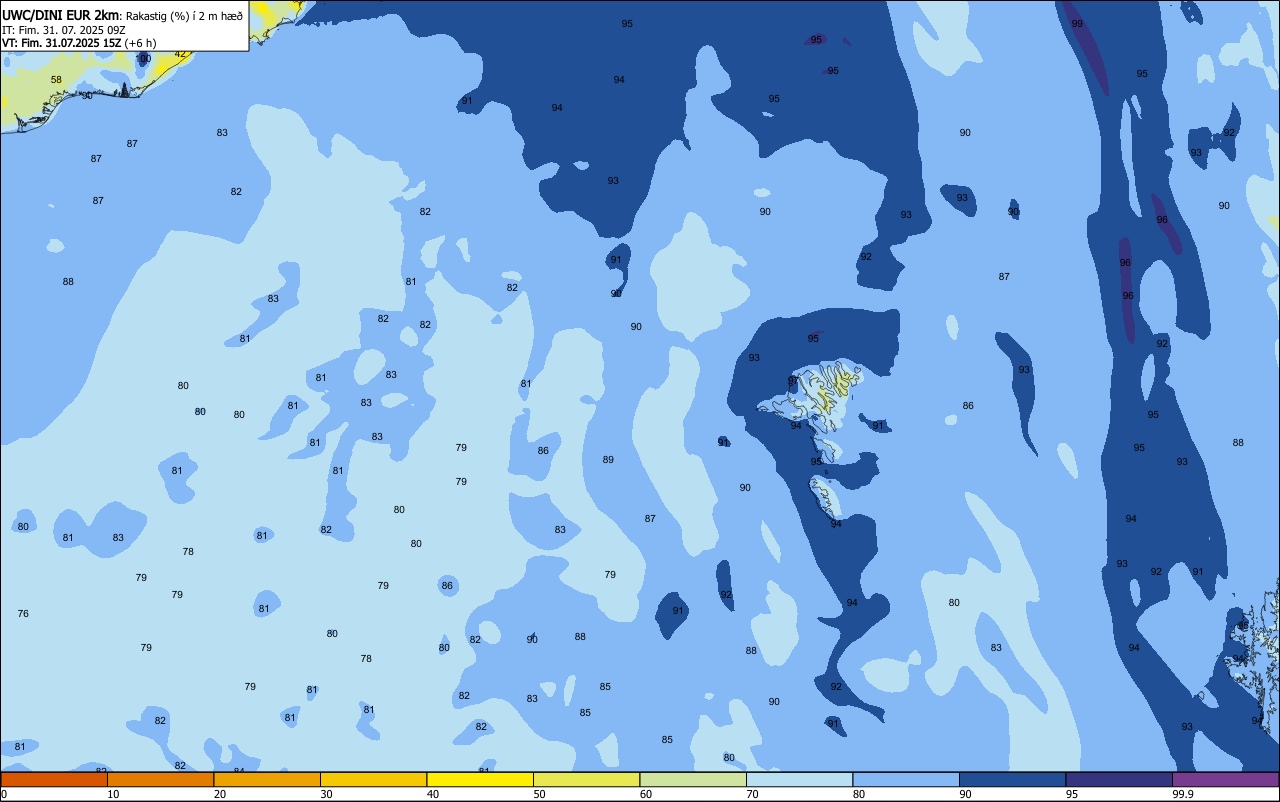Click the 0–10% dark orange legend swatch
1280x802 pixels.
click(x=54, y=779)
